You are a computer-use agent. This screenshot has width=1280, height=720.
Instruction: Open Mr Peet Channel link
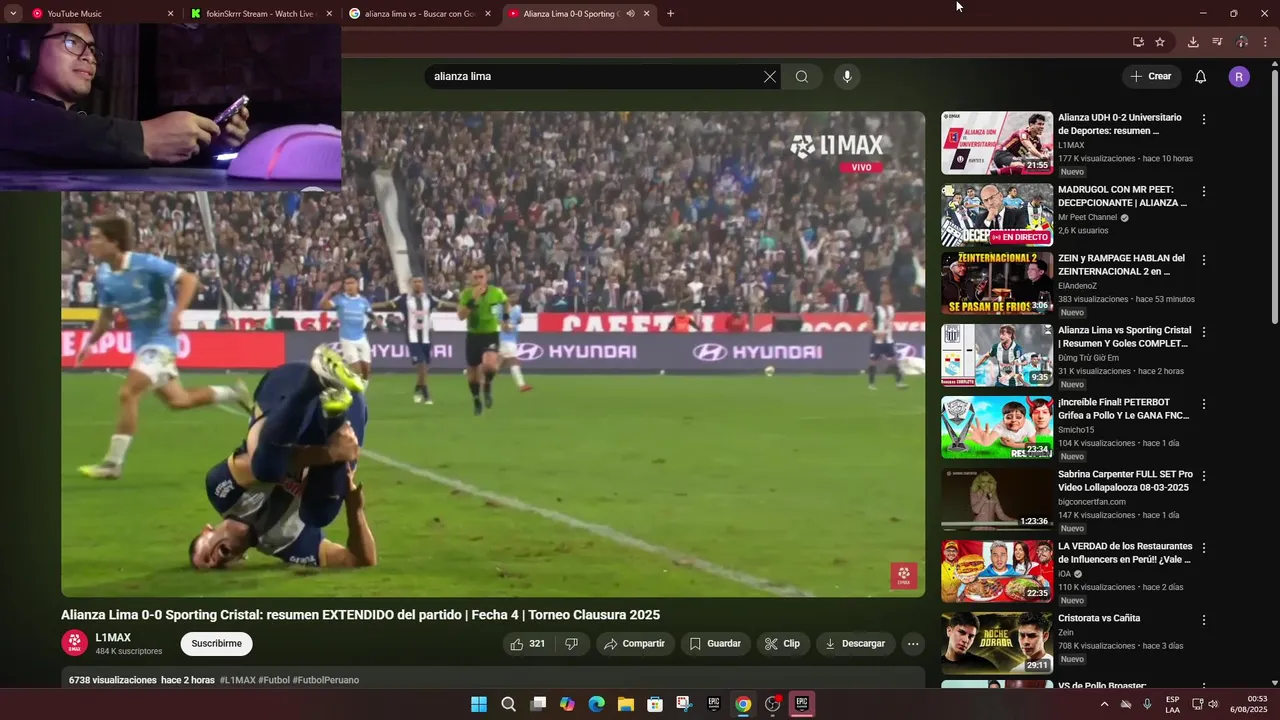[1087, 217]
